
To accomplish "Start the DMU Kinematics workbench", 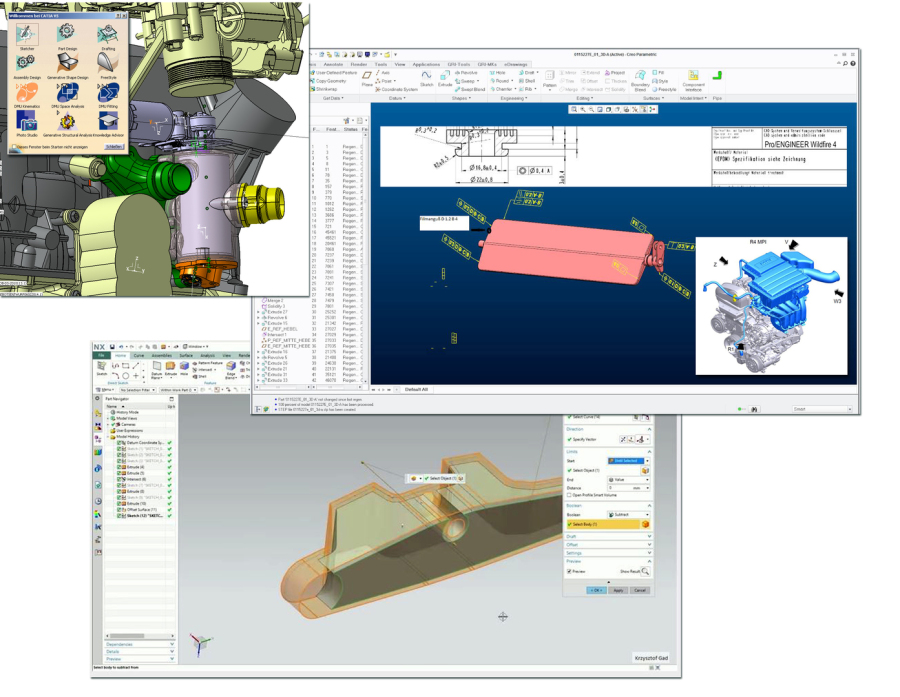I will tap(26, 92).
